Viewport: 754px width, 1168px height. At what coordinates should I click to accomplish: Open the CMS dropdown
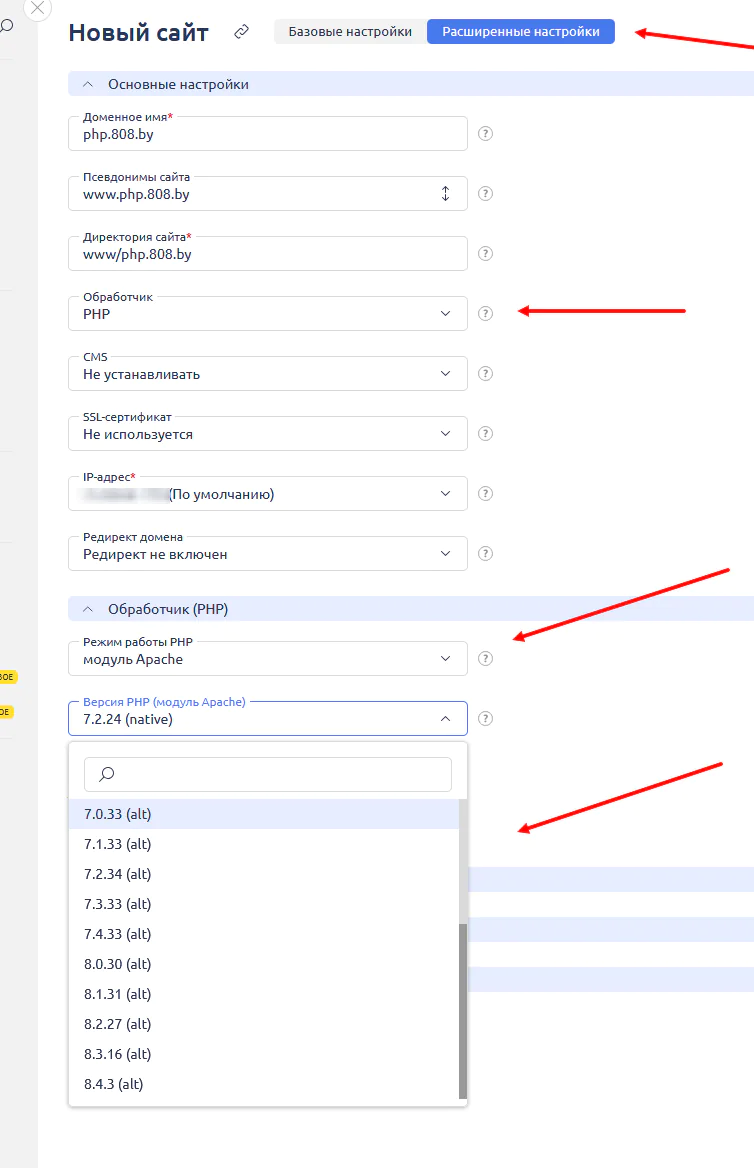(x=267, y=373)
